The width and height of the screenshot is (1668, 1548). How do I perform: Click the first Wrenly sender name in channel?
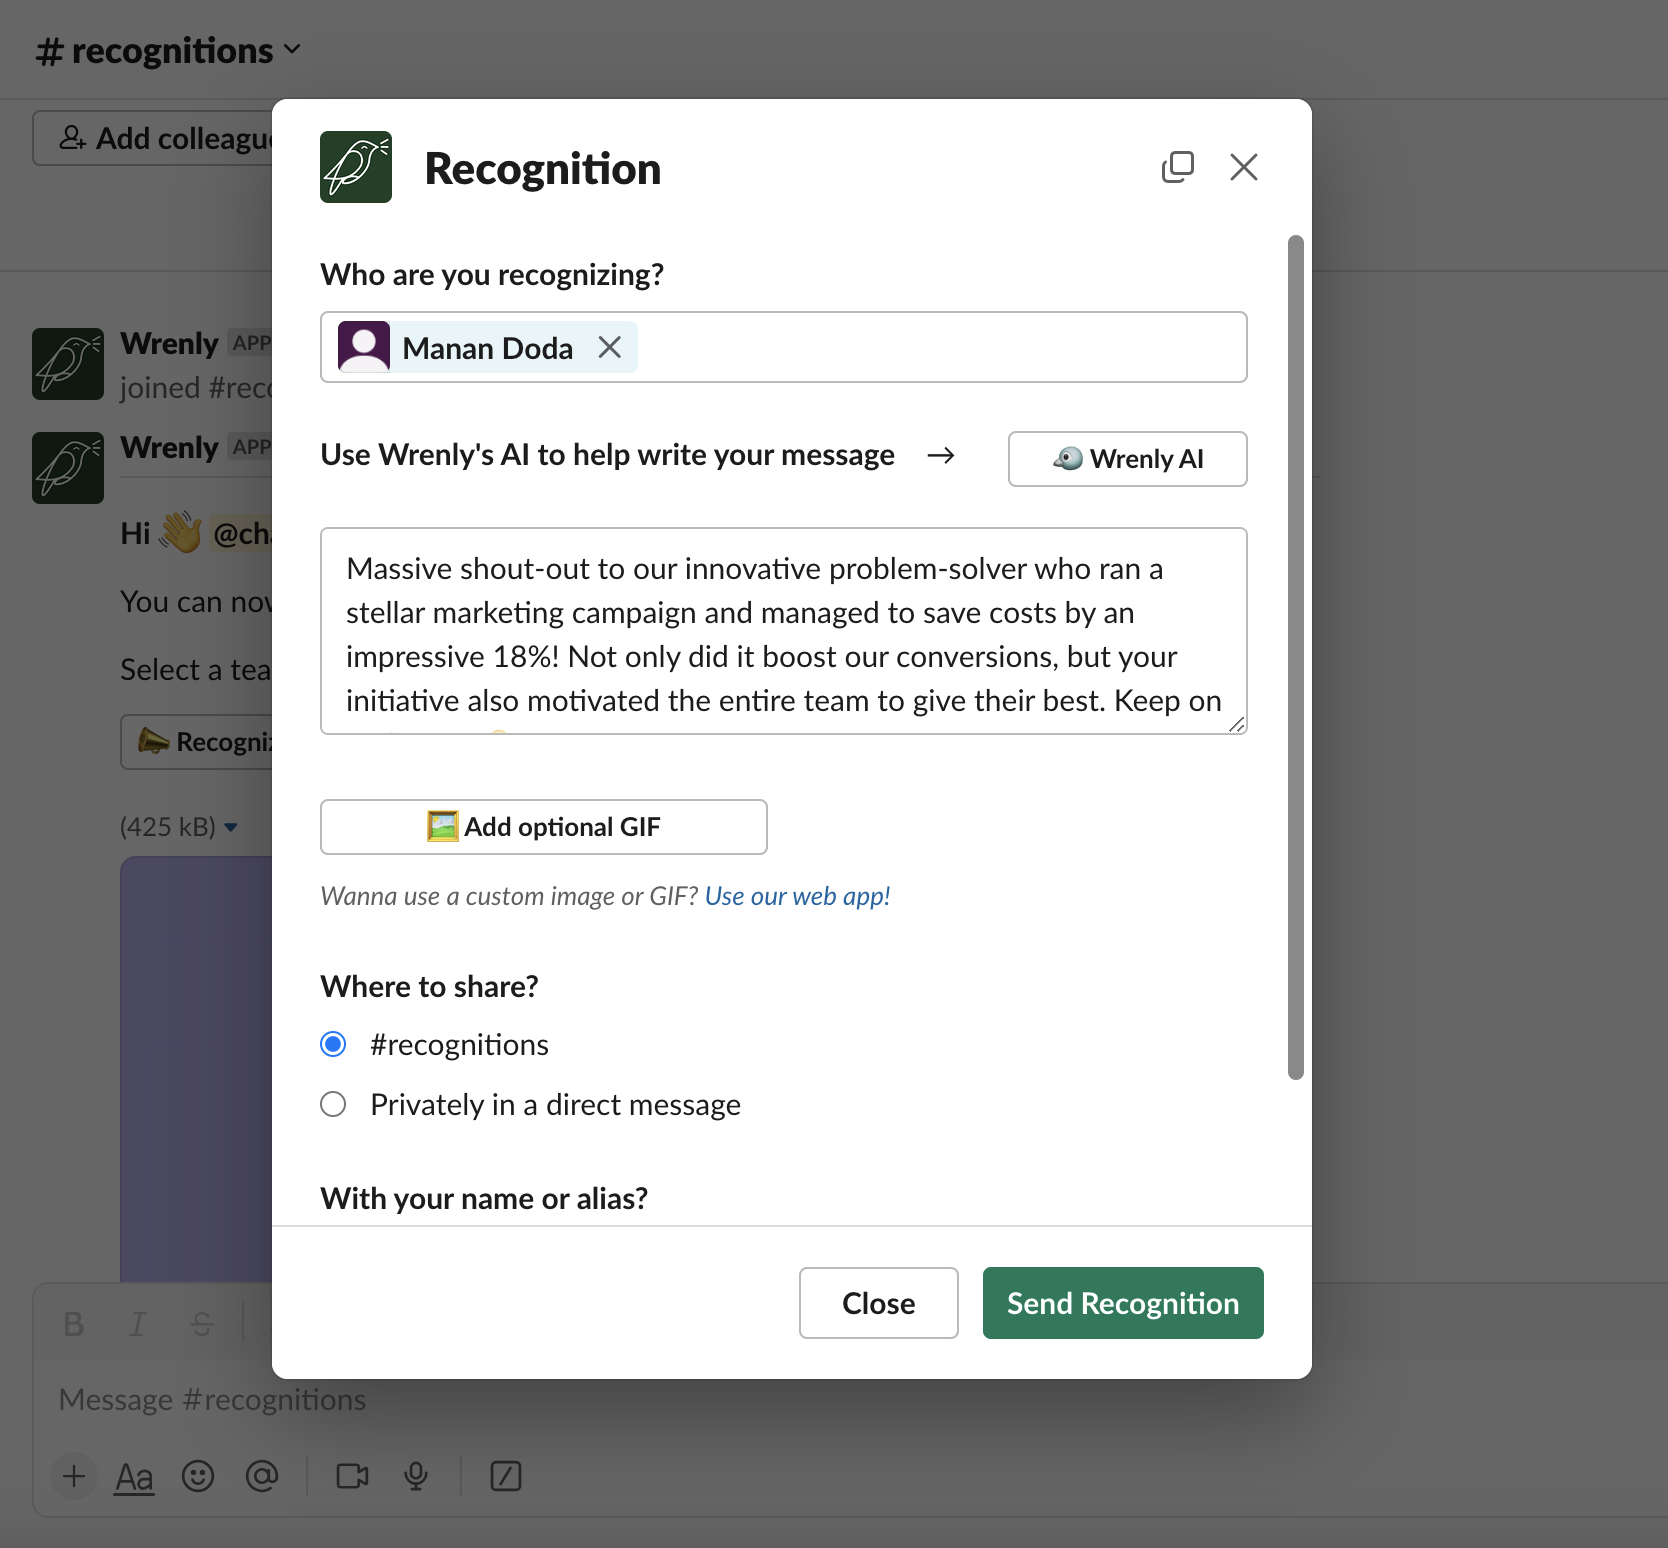(169, 343)
